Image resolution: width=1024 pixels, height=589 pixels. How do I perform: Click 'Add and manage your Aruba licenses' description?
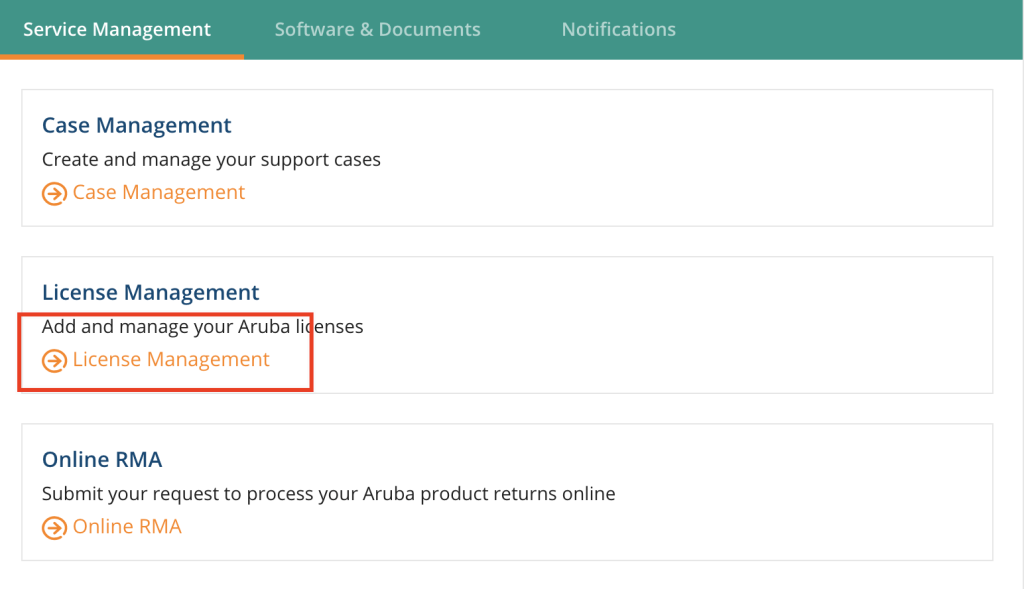202,326
